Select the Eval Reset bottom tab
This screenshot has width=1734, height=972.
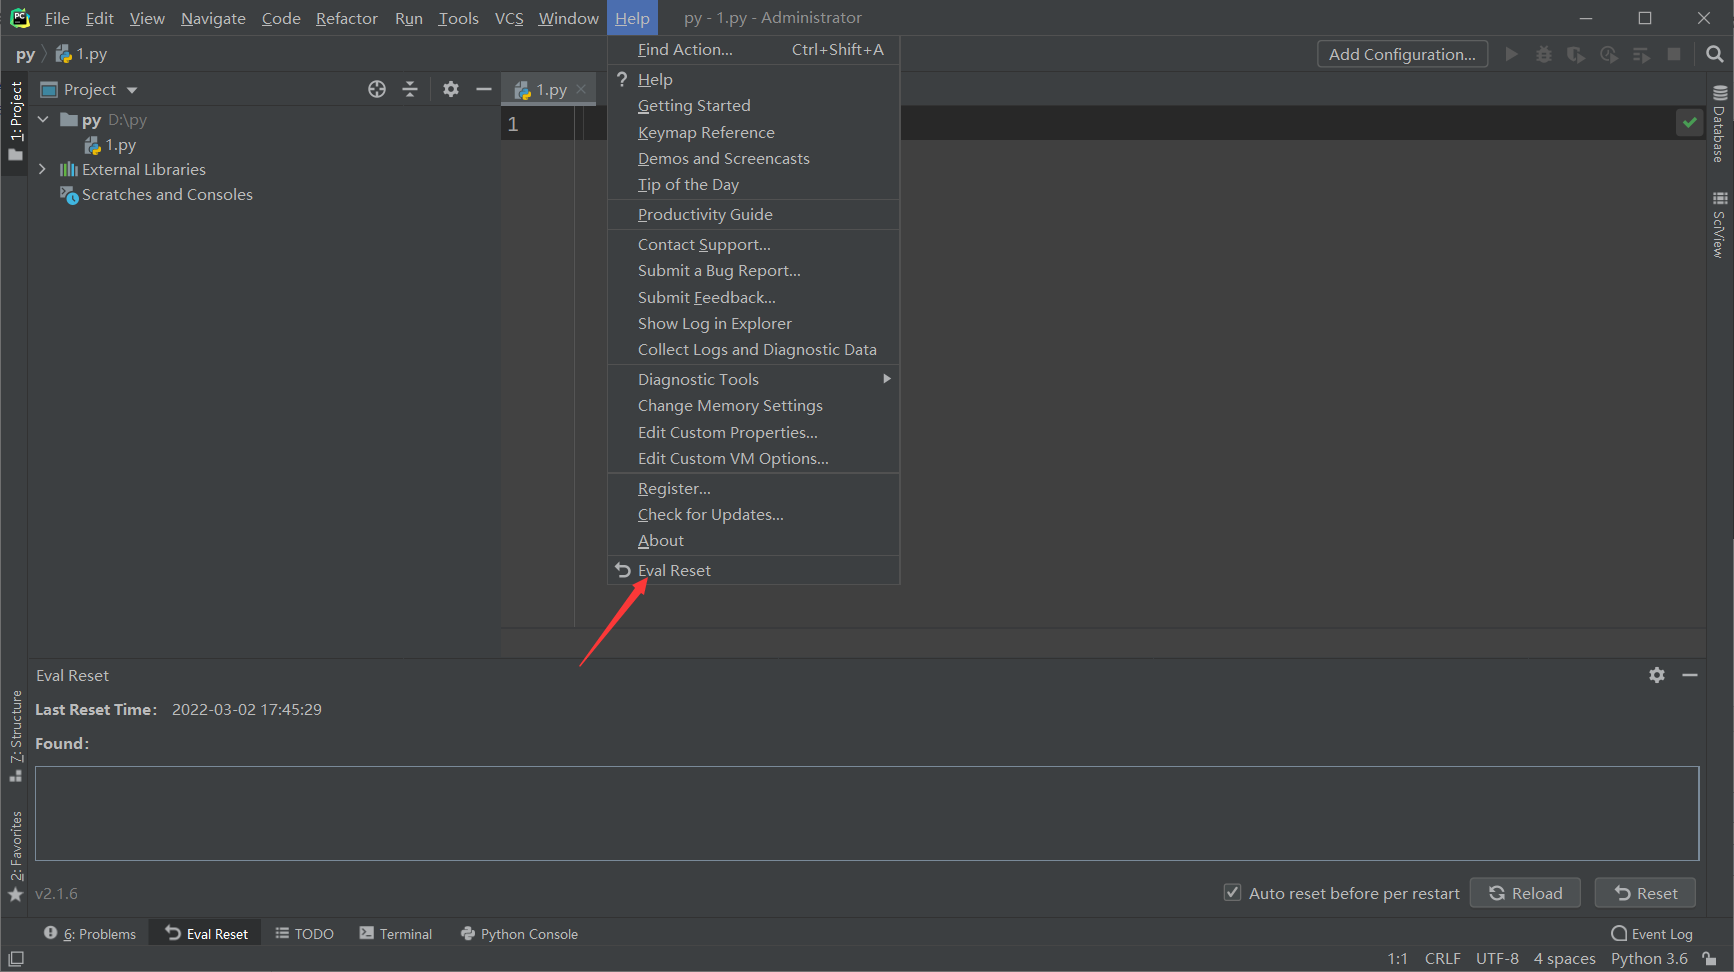coord(206,934)
